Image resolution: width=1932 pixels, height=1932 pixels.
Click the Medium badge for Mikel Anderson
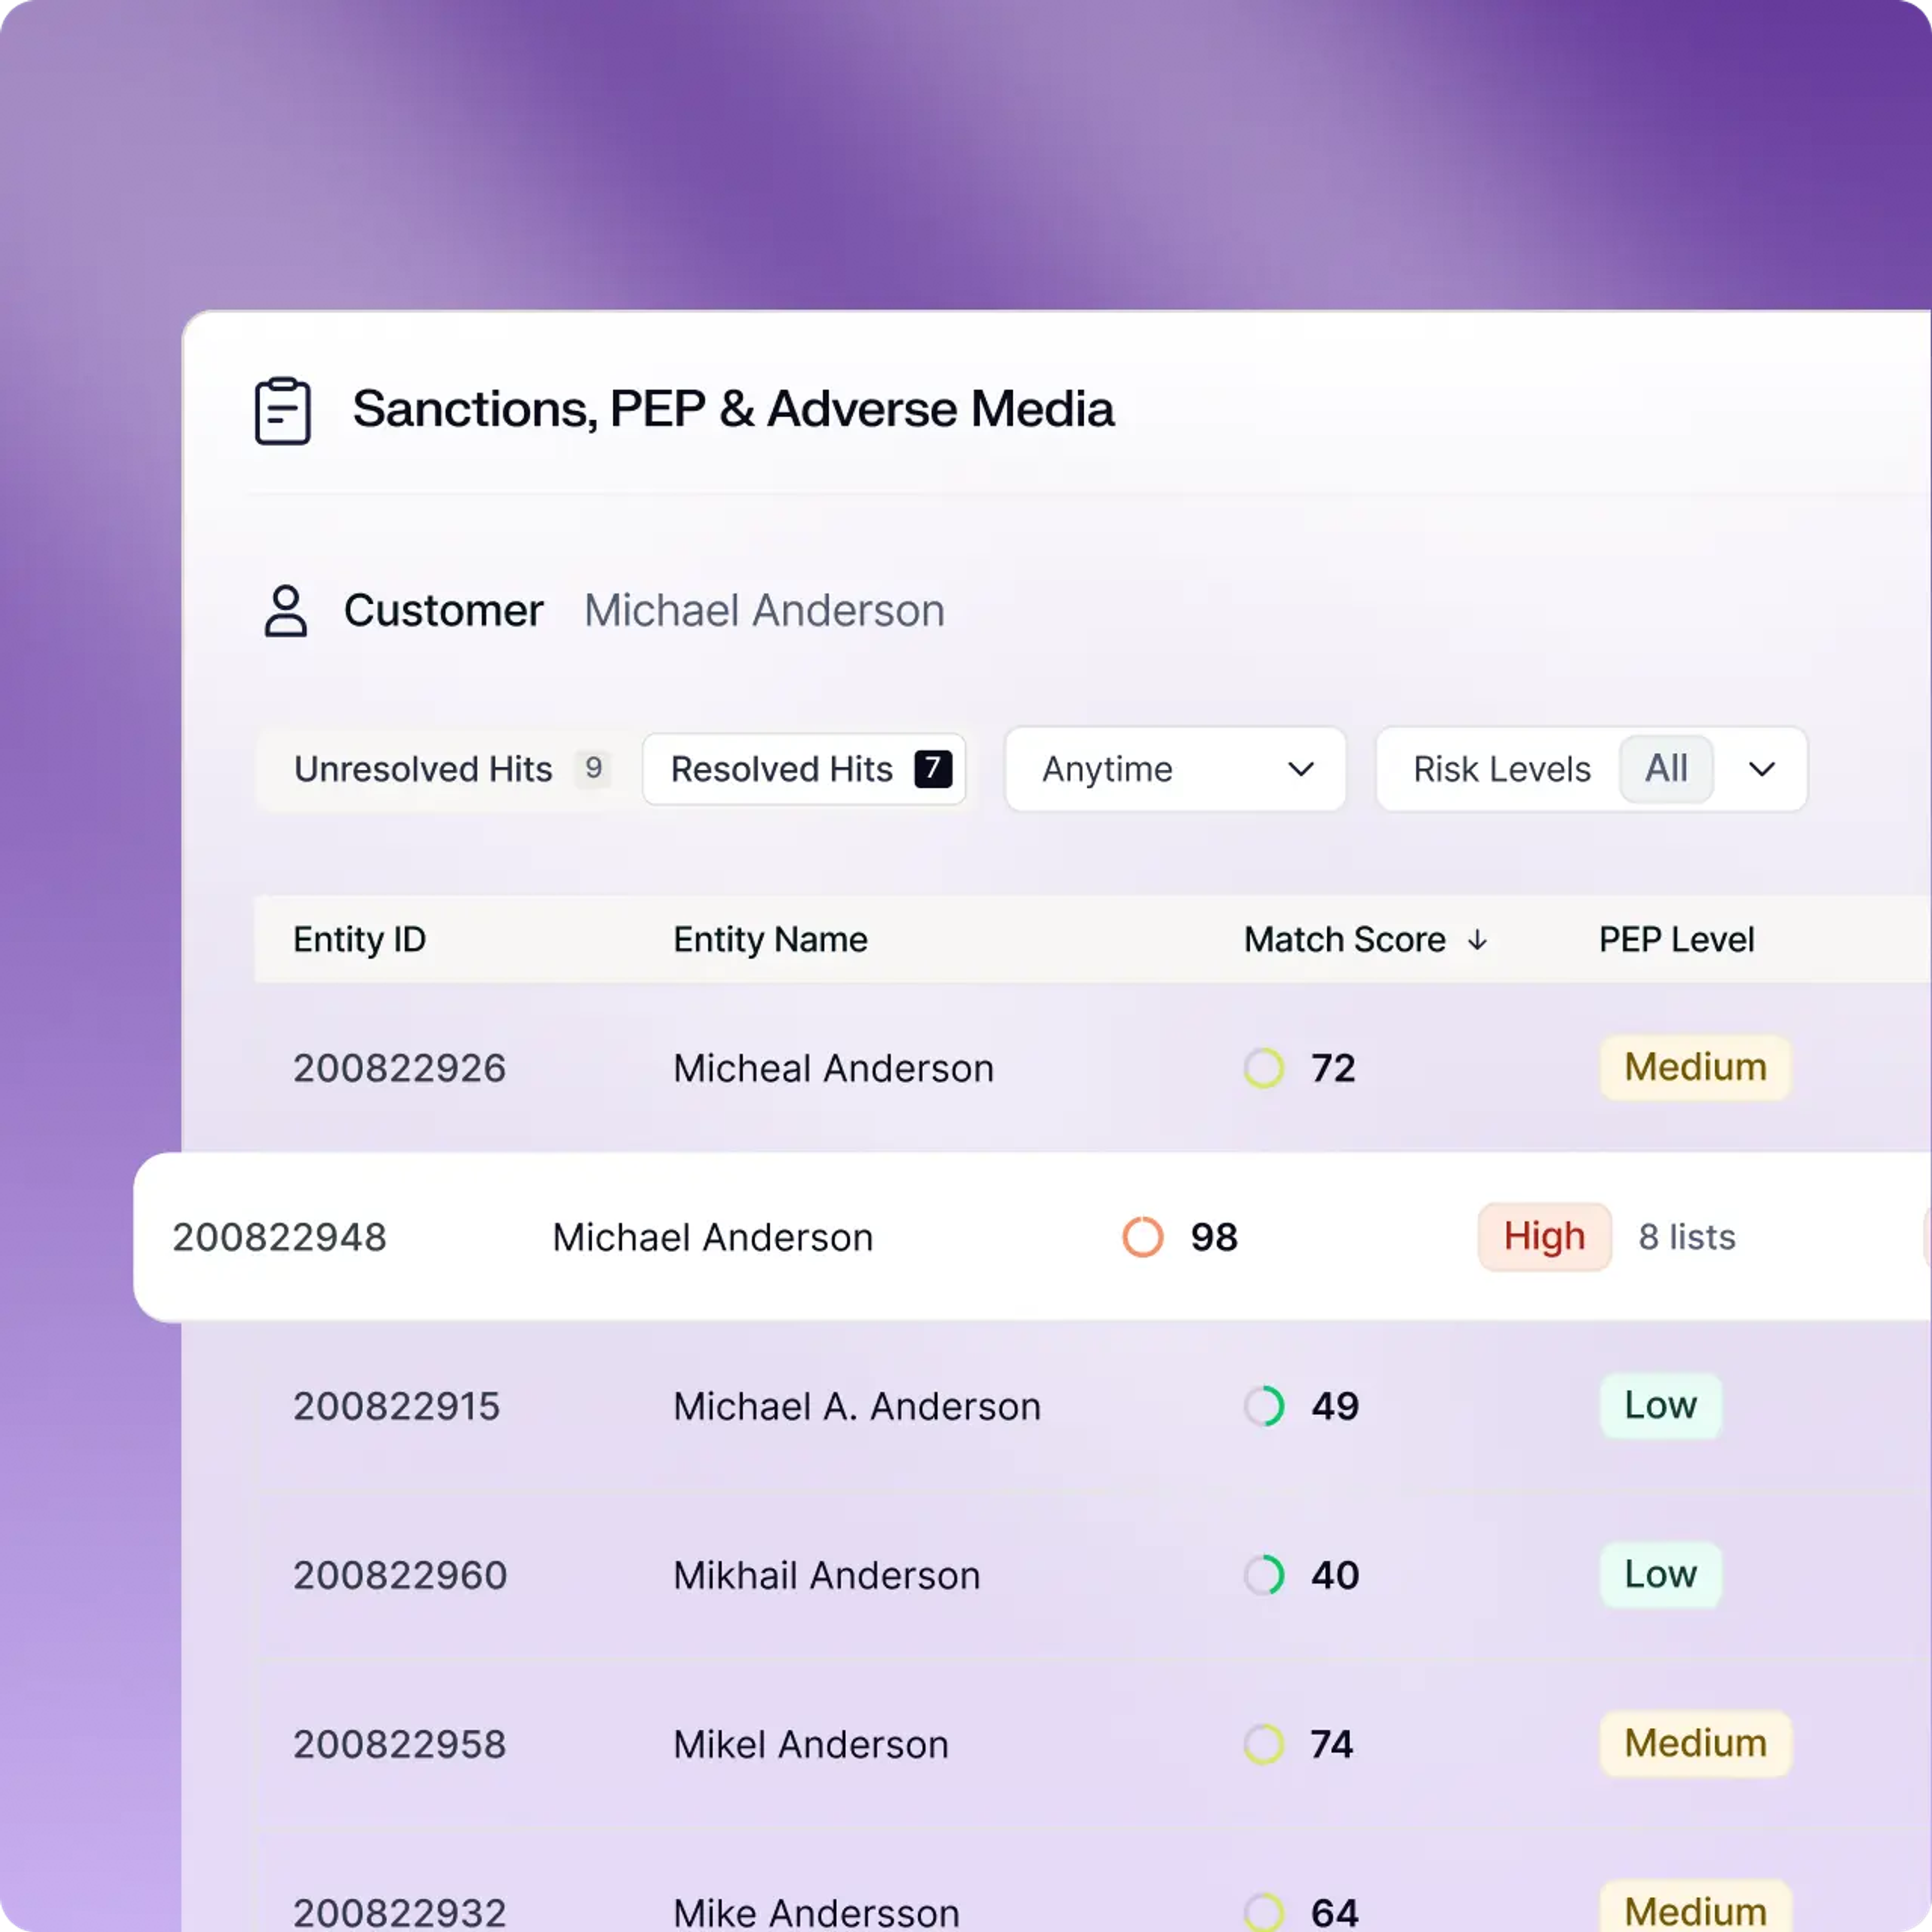(1694, 1744)
